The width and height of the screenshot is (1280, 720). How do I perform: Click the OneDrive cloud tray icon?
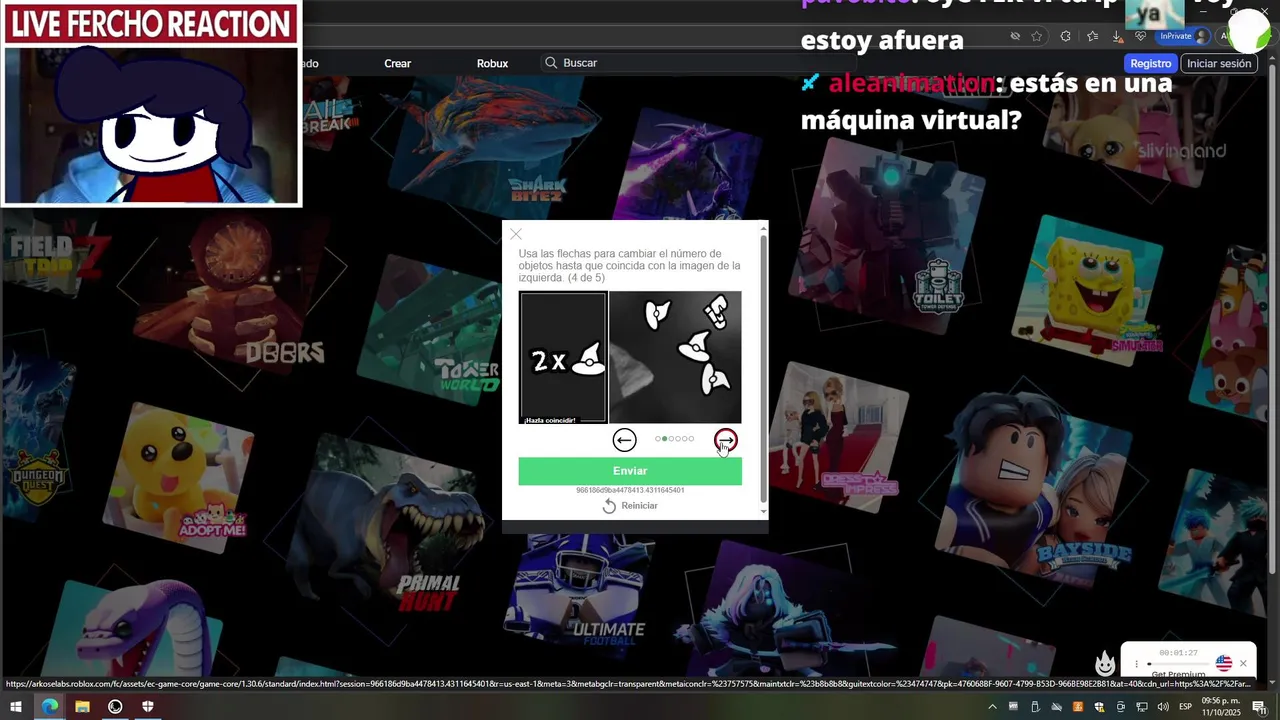(1056, 707)
